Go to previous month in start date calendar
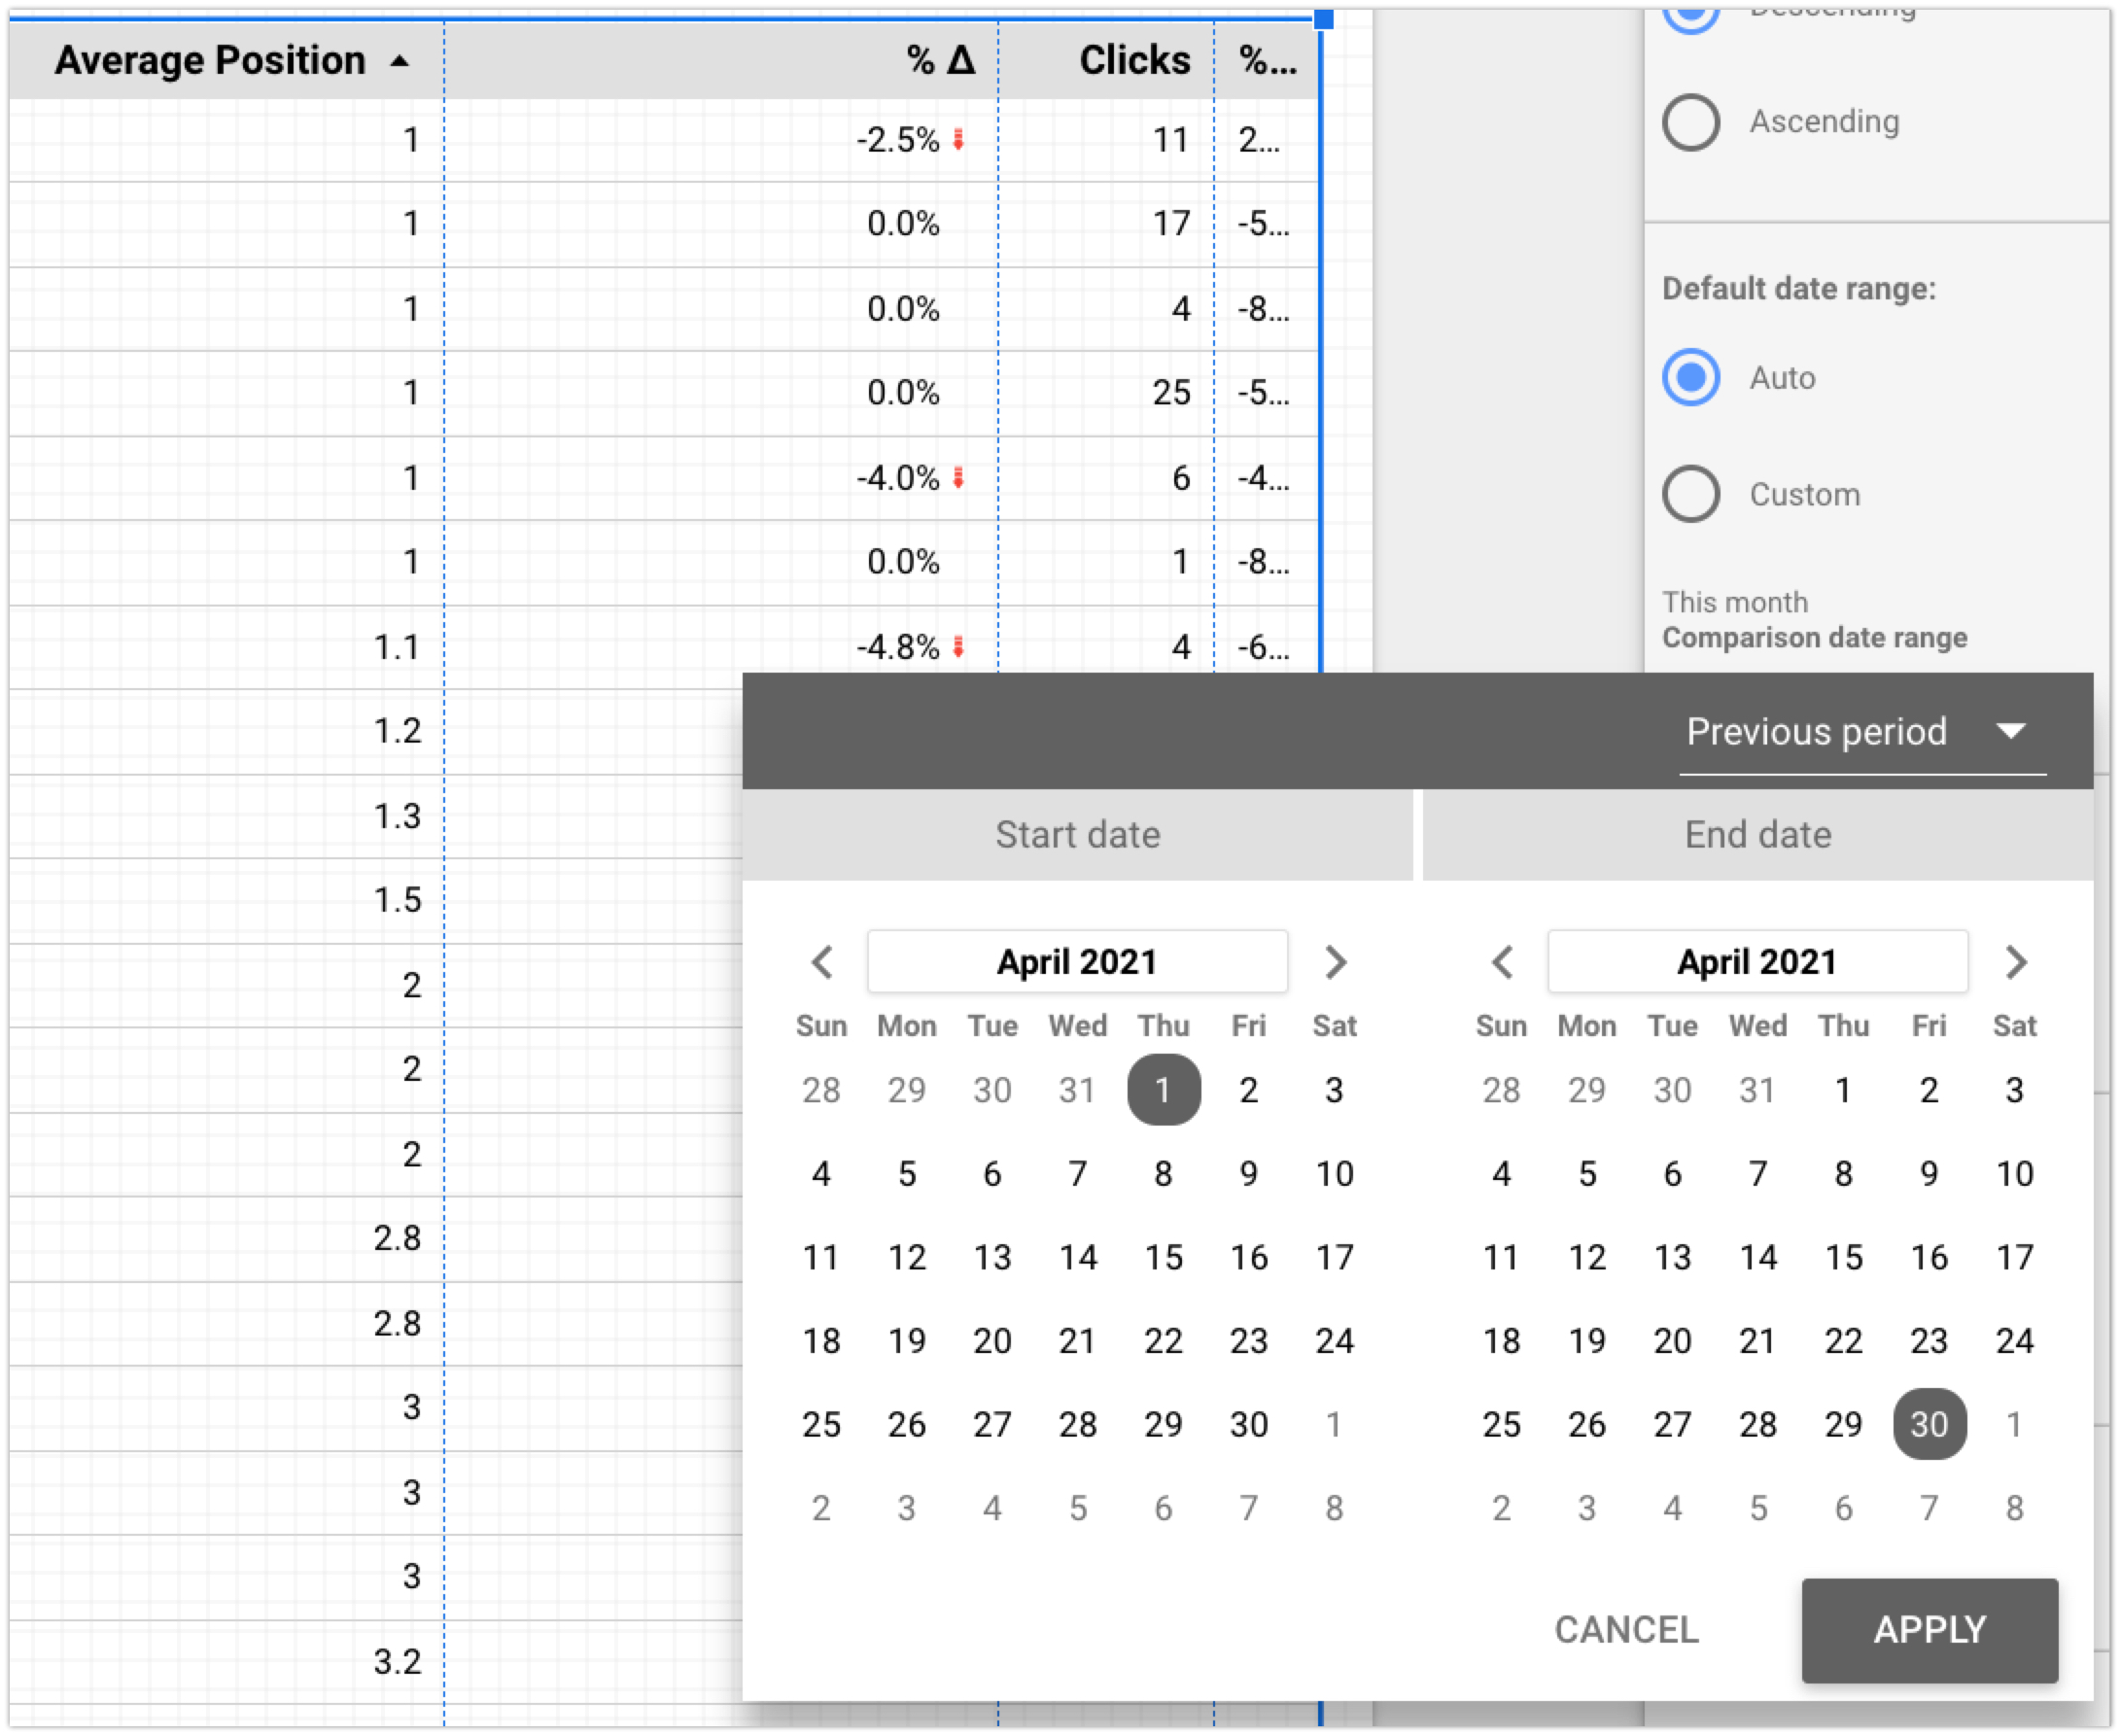Screen dimensions: 2121x1736 point(822,963)
